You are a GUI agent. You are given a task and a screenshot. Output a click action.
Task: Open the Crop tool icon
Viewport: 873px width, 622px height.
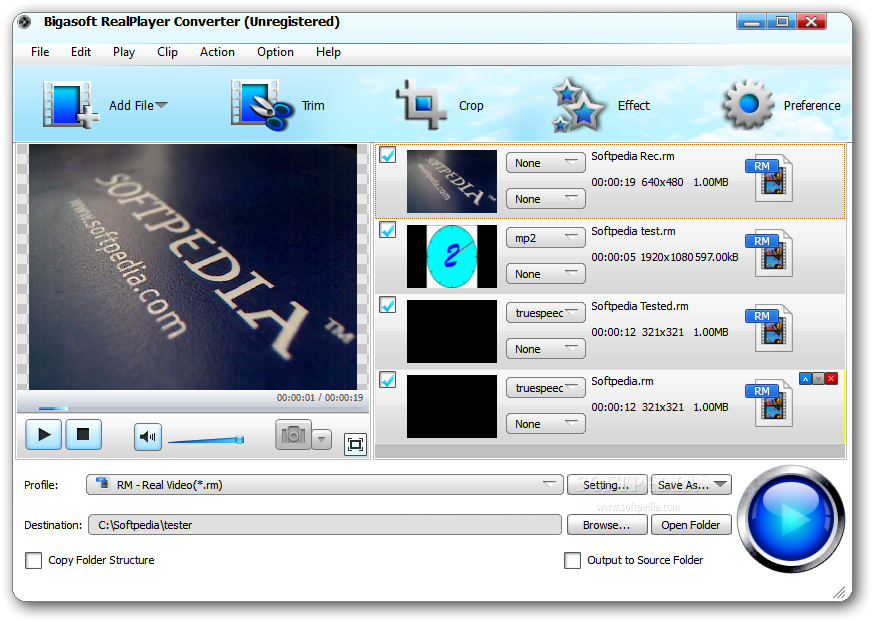click(x=421, y=104)
